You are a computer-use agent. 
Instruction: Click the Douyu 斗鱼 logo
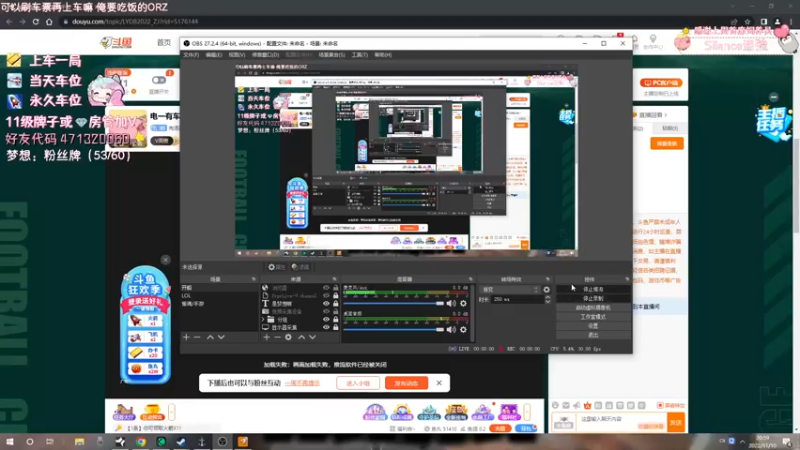pos(116,42)
